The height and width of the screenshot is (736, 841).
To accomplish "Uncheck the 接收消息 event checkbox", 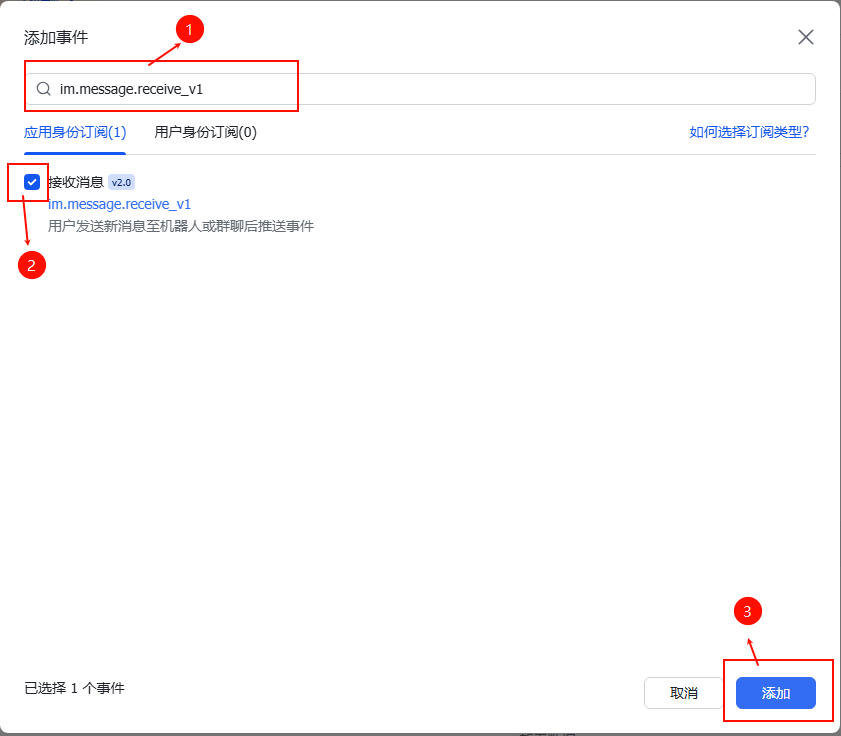I will click(x=32, y=182).
